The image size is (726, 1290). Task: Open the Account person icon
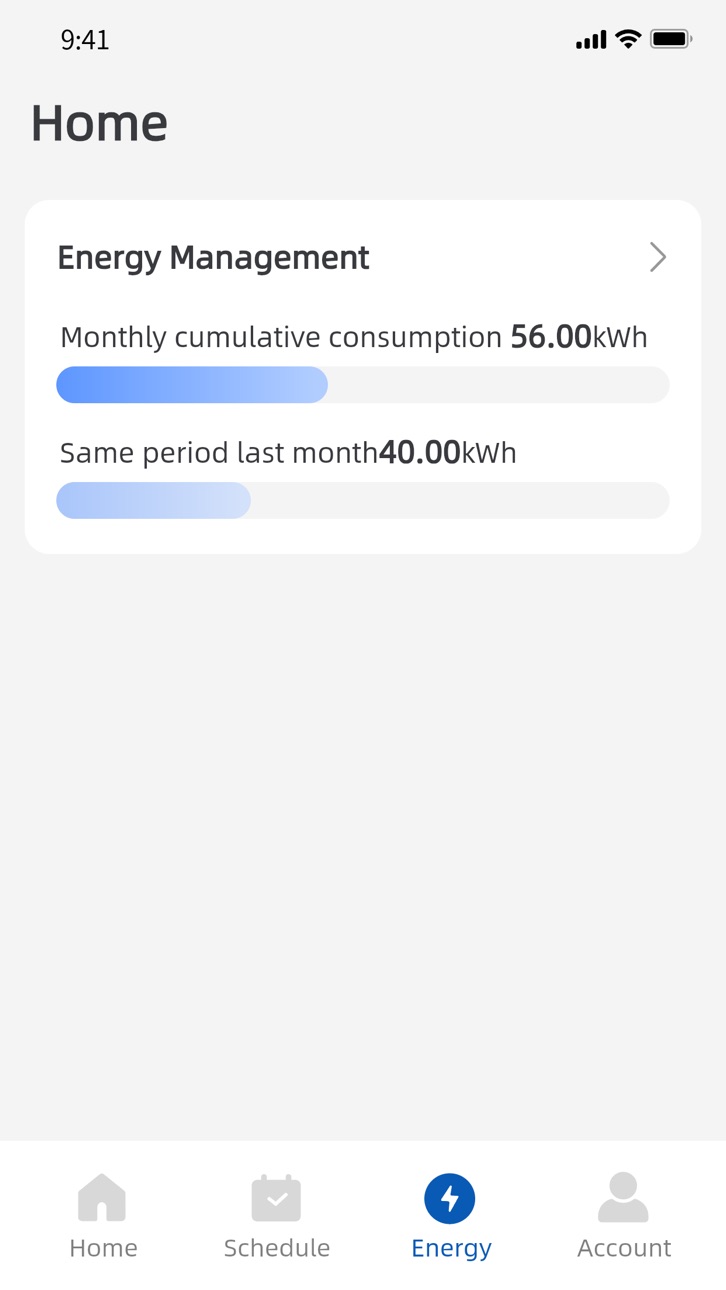point(623,1197)
